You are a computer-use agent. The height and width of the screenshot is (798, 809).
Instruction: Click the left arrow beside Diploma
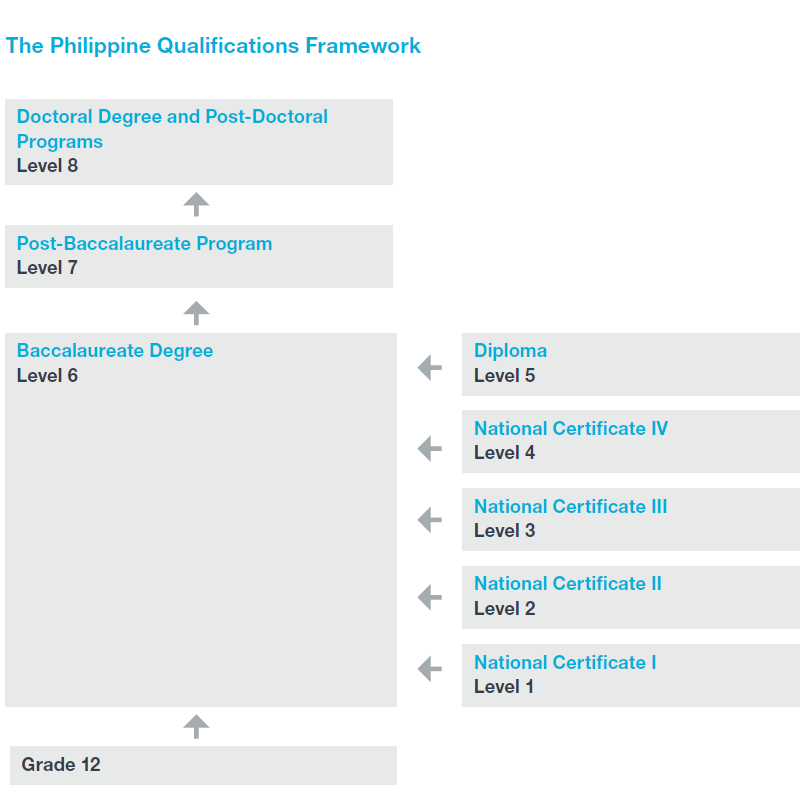(x=429, y=367)
